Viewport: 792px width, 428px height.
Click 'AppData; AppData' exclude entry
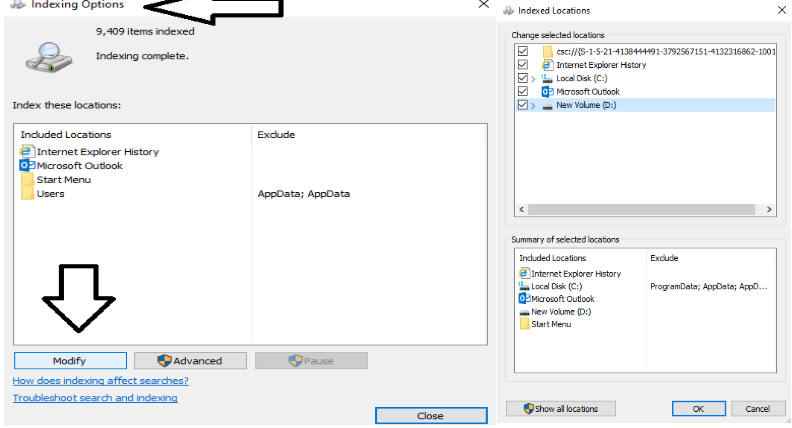pyautogui.click(x=304, y=194)
